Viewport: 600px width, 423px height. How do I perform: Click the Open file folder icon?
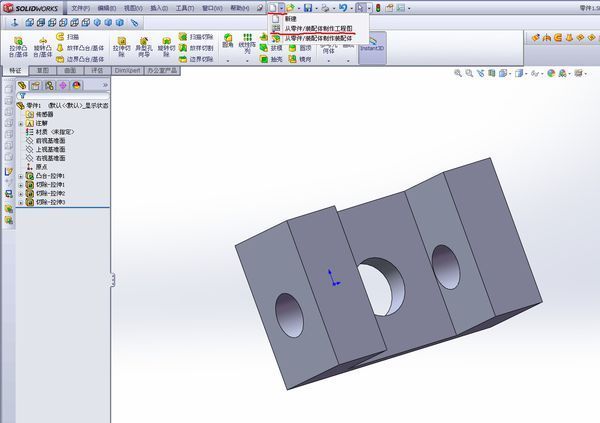pos(290,8)
